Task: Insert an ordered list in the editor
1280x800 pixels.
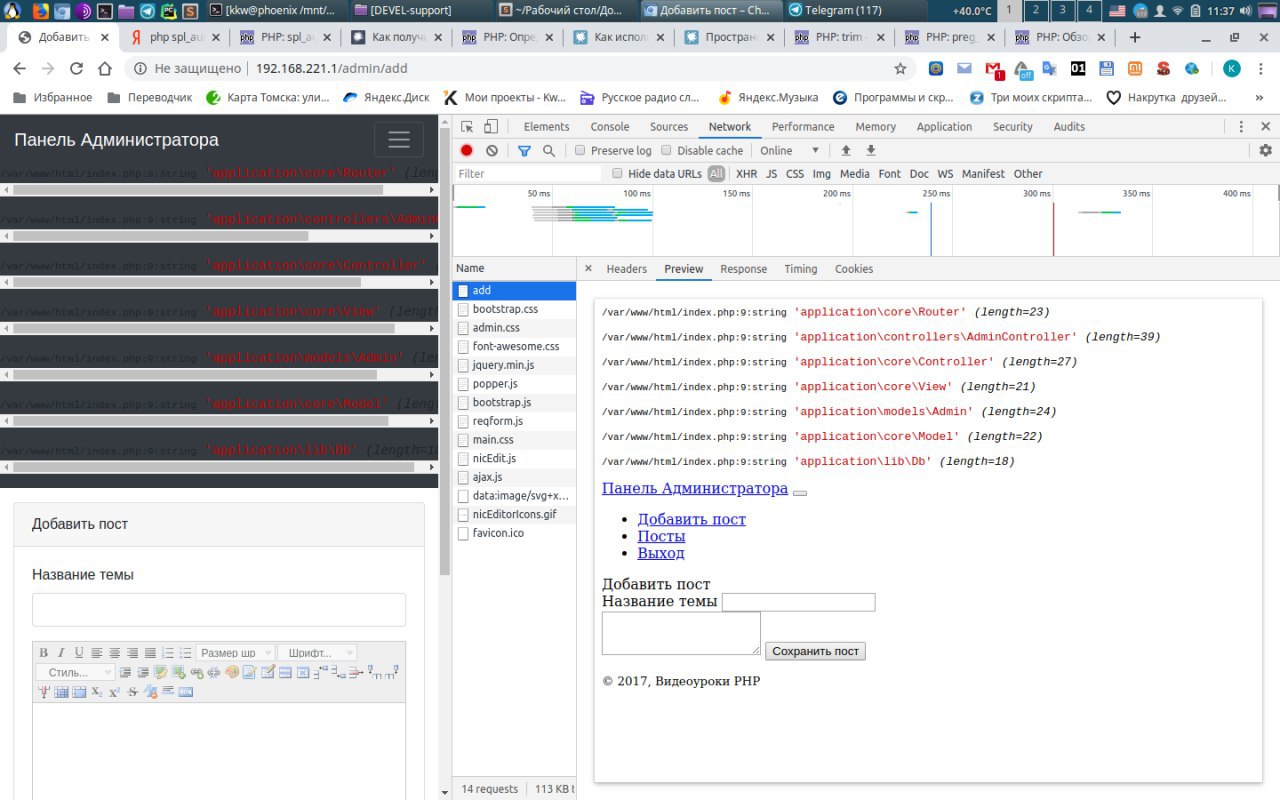Action: coord(167,653)
